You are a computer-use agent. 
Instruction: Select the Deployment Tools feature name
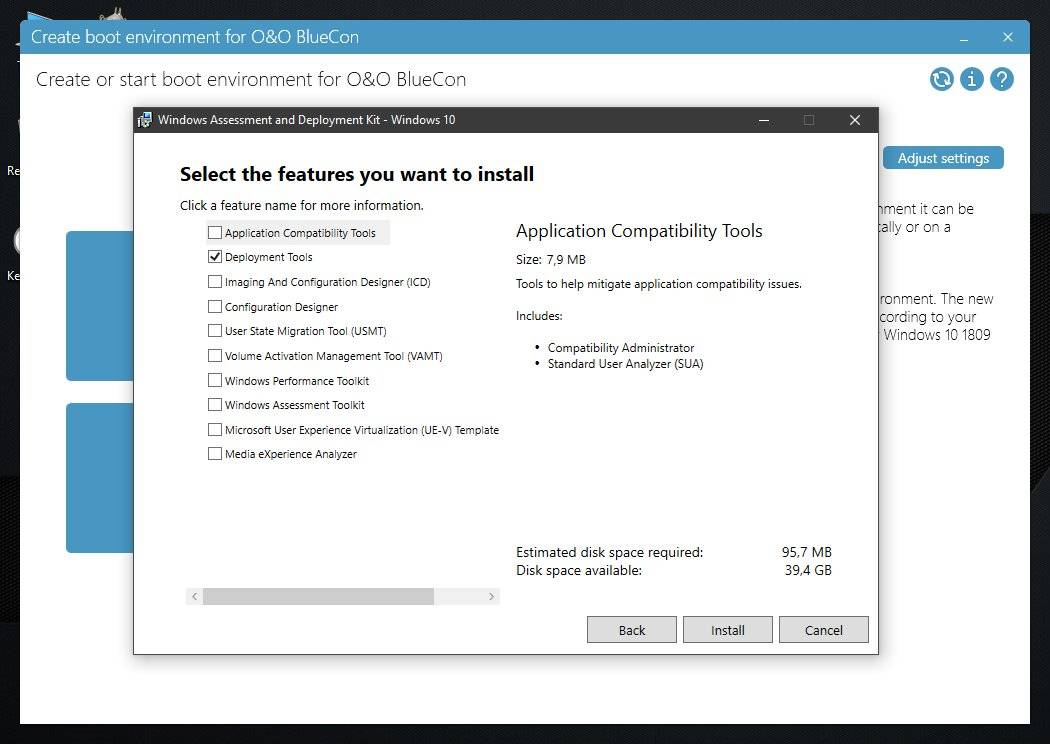coord(269,257)
